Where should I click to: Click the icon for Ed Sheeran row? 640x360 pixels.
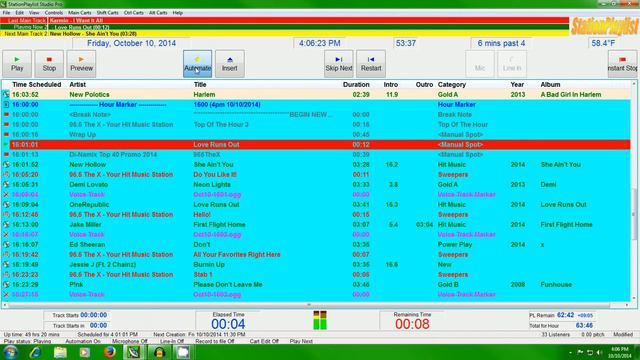coord(6,244)
